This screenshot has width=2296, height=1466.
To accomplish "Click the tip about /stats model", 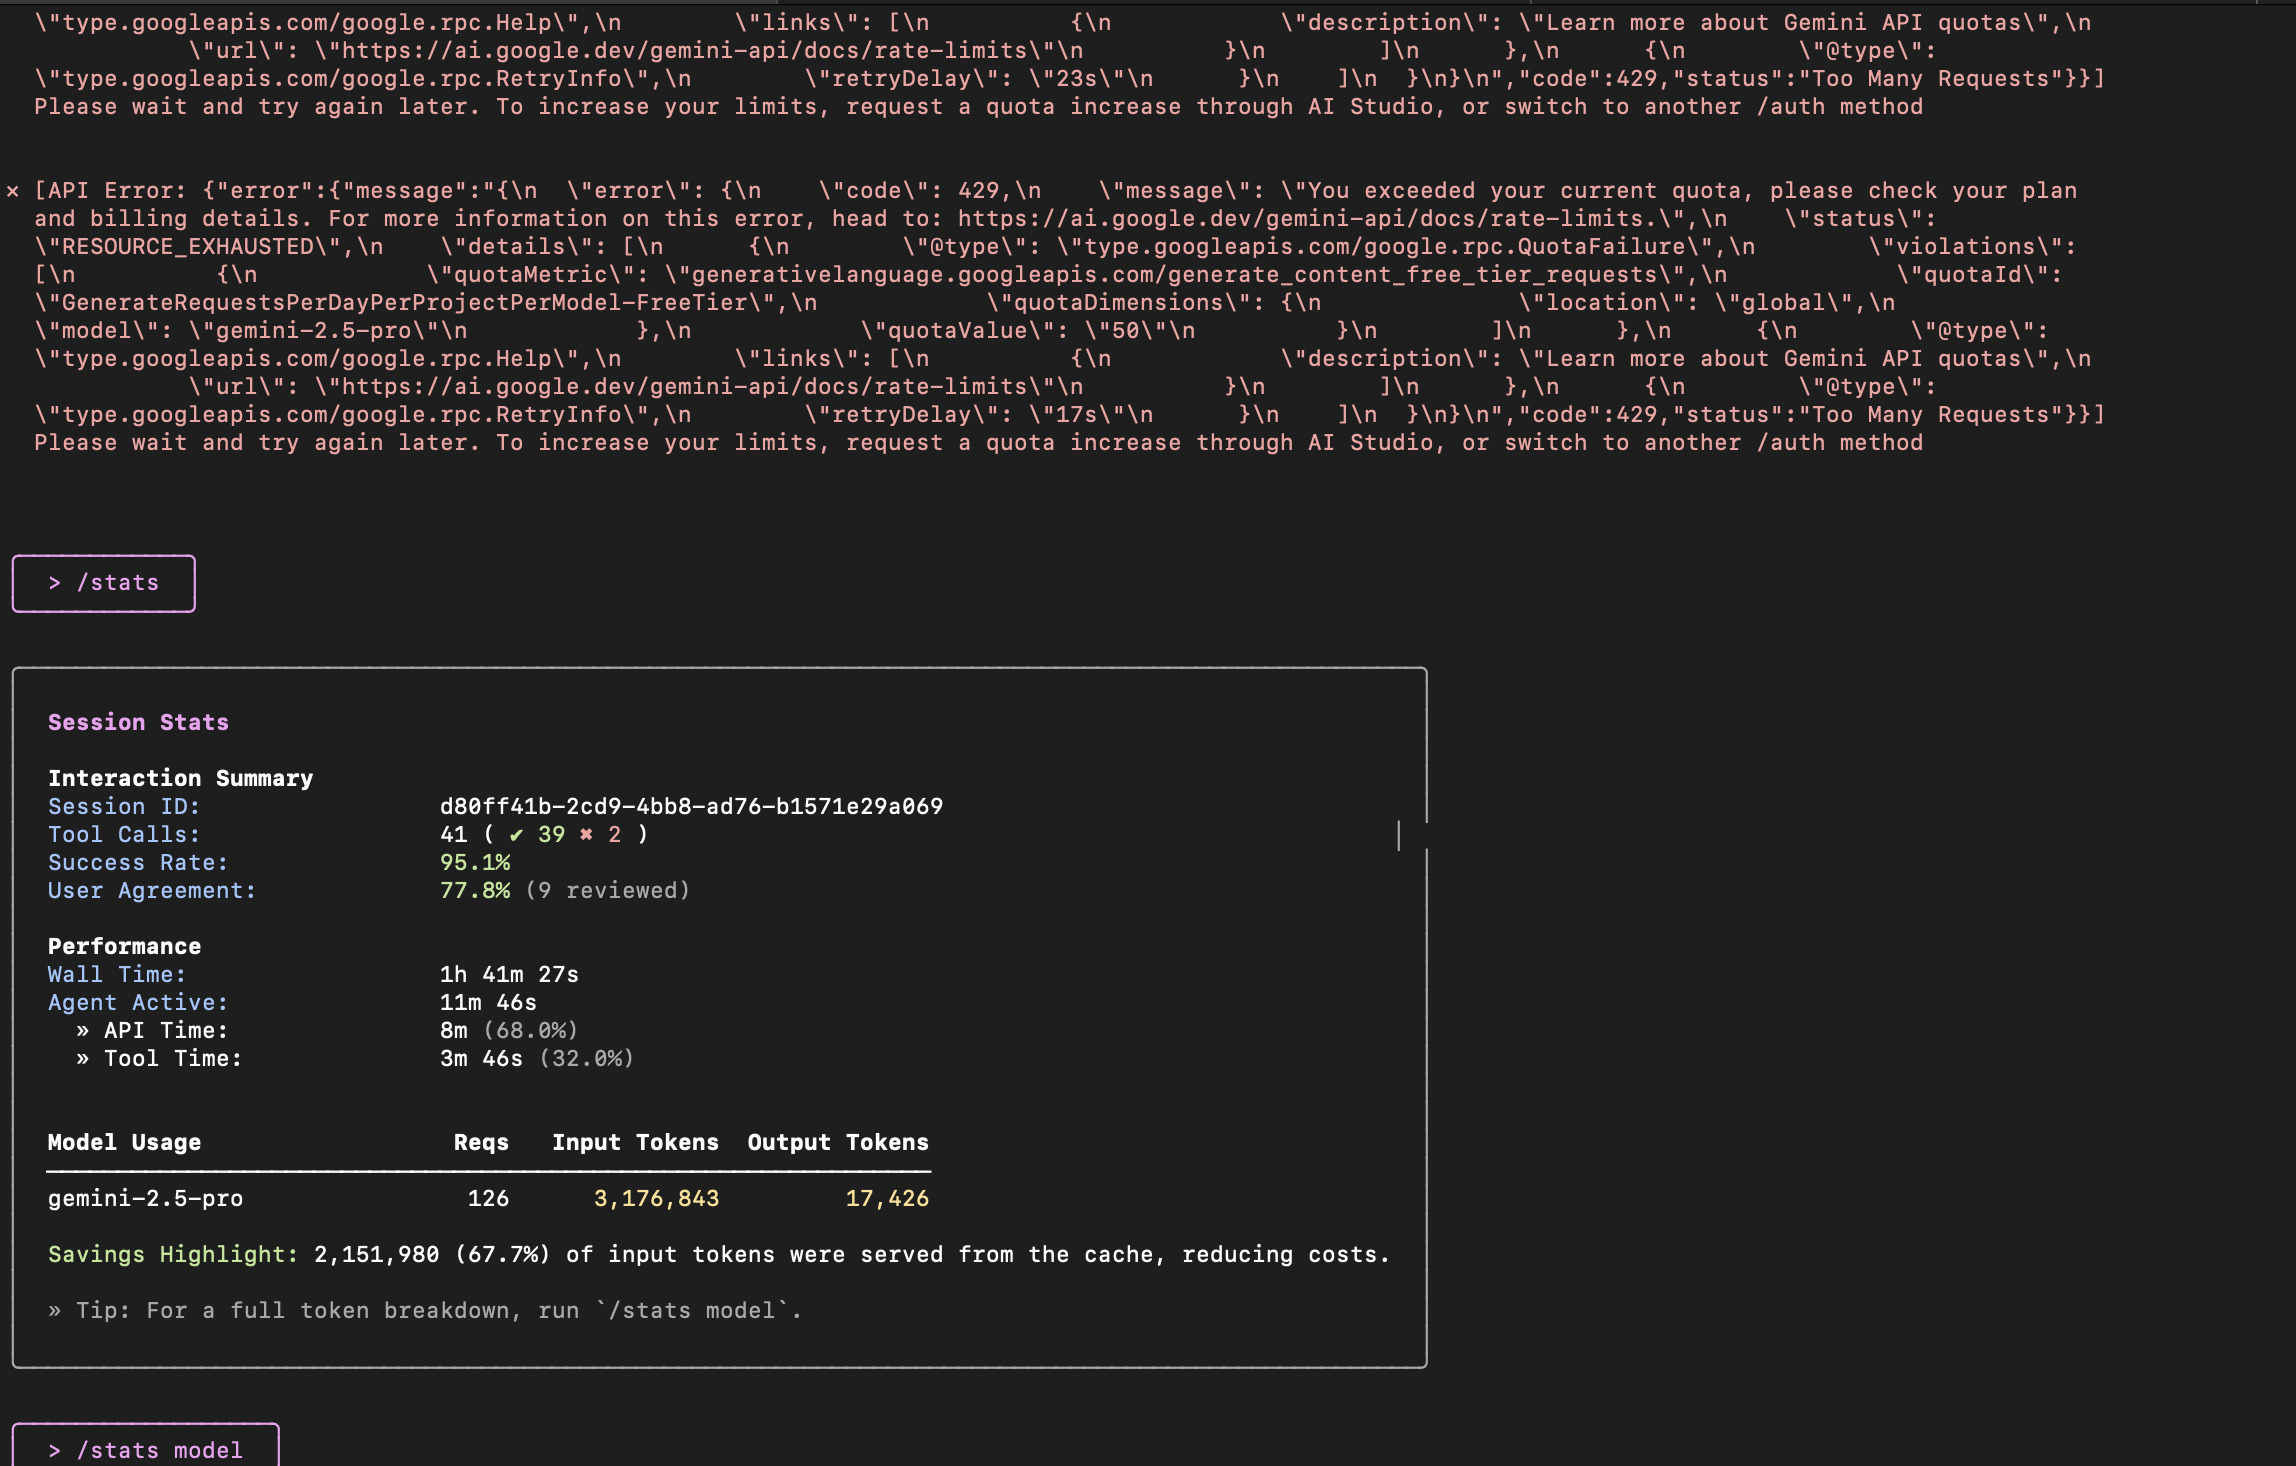I will [425, 1310].
